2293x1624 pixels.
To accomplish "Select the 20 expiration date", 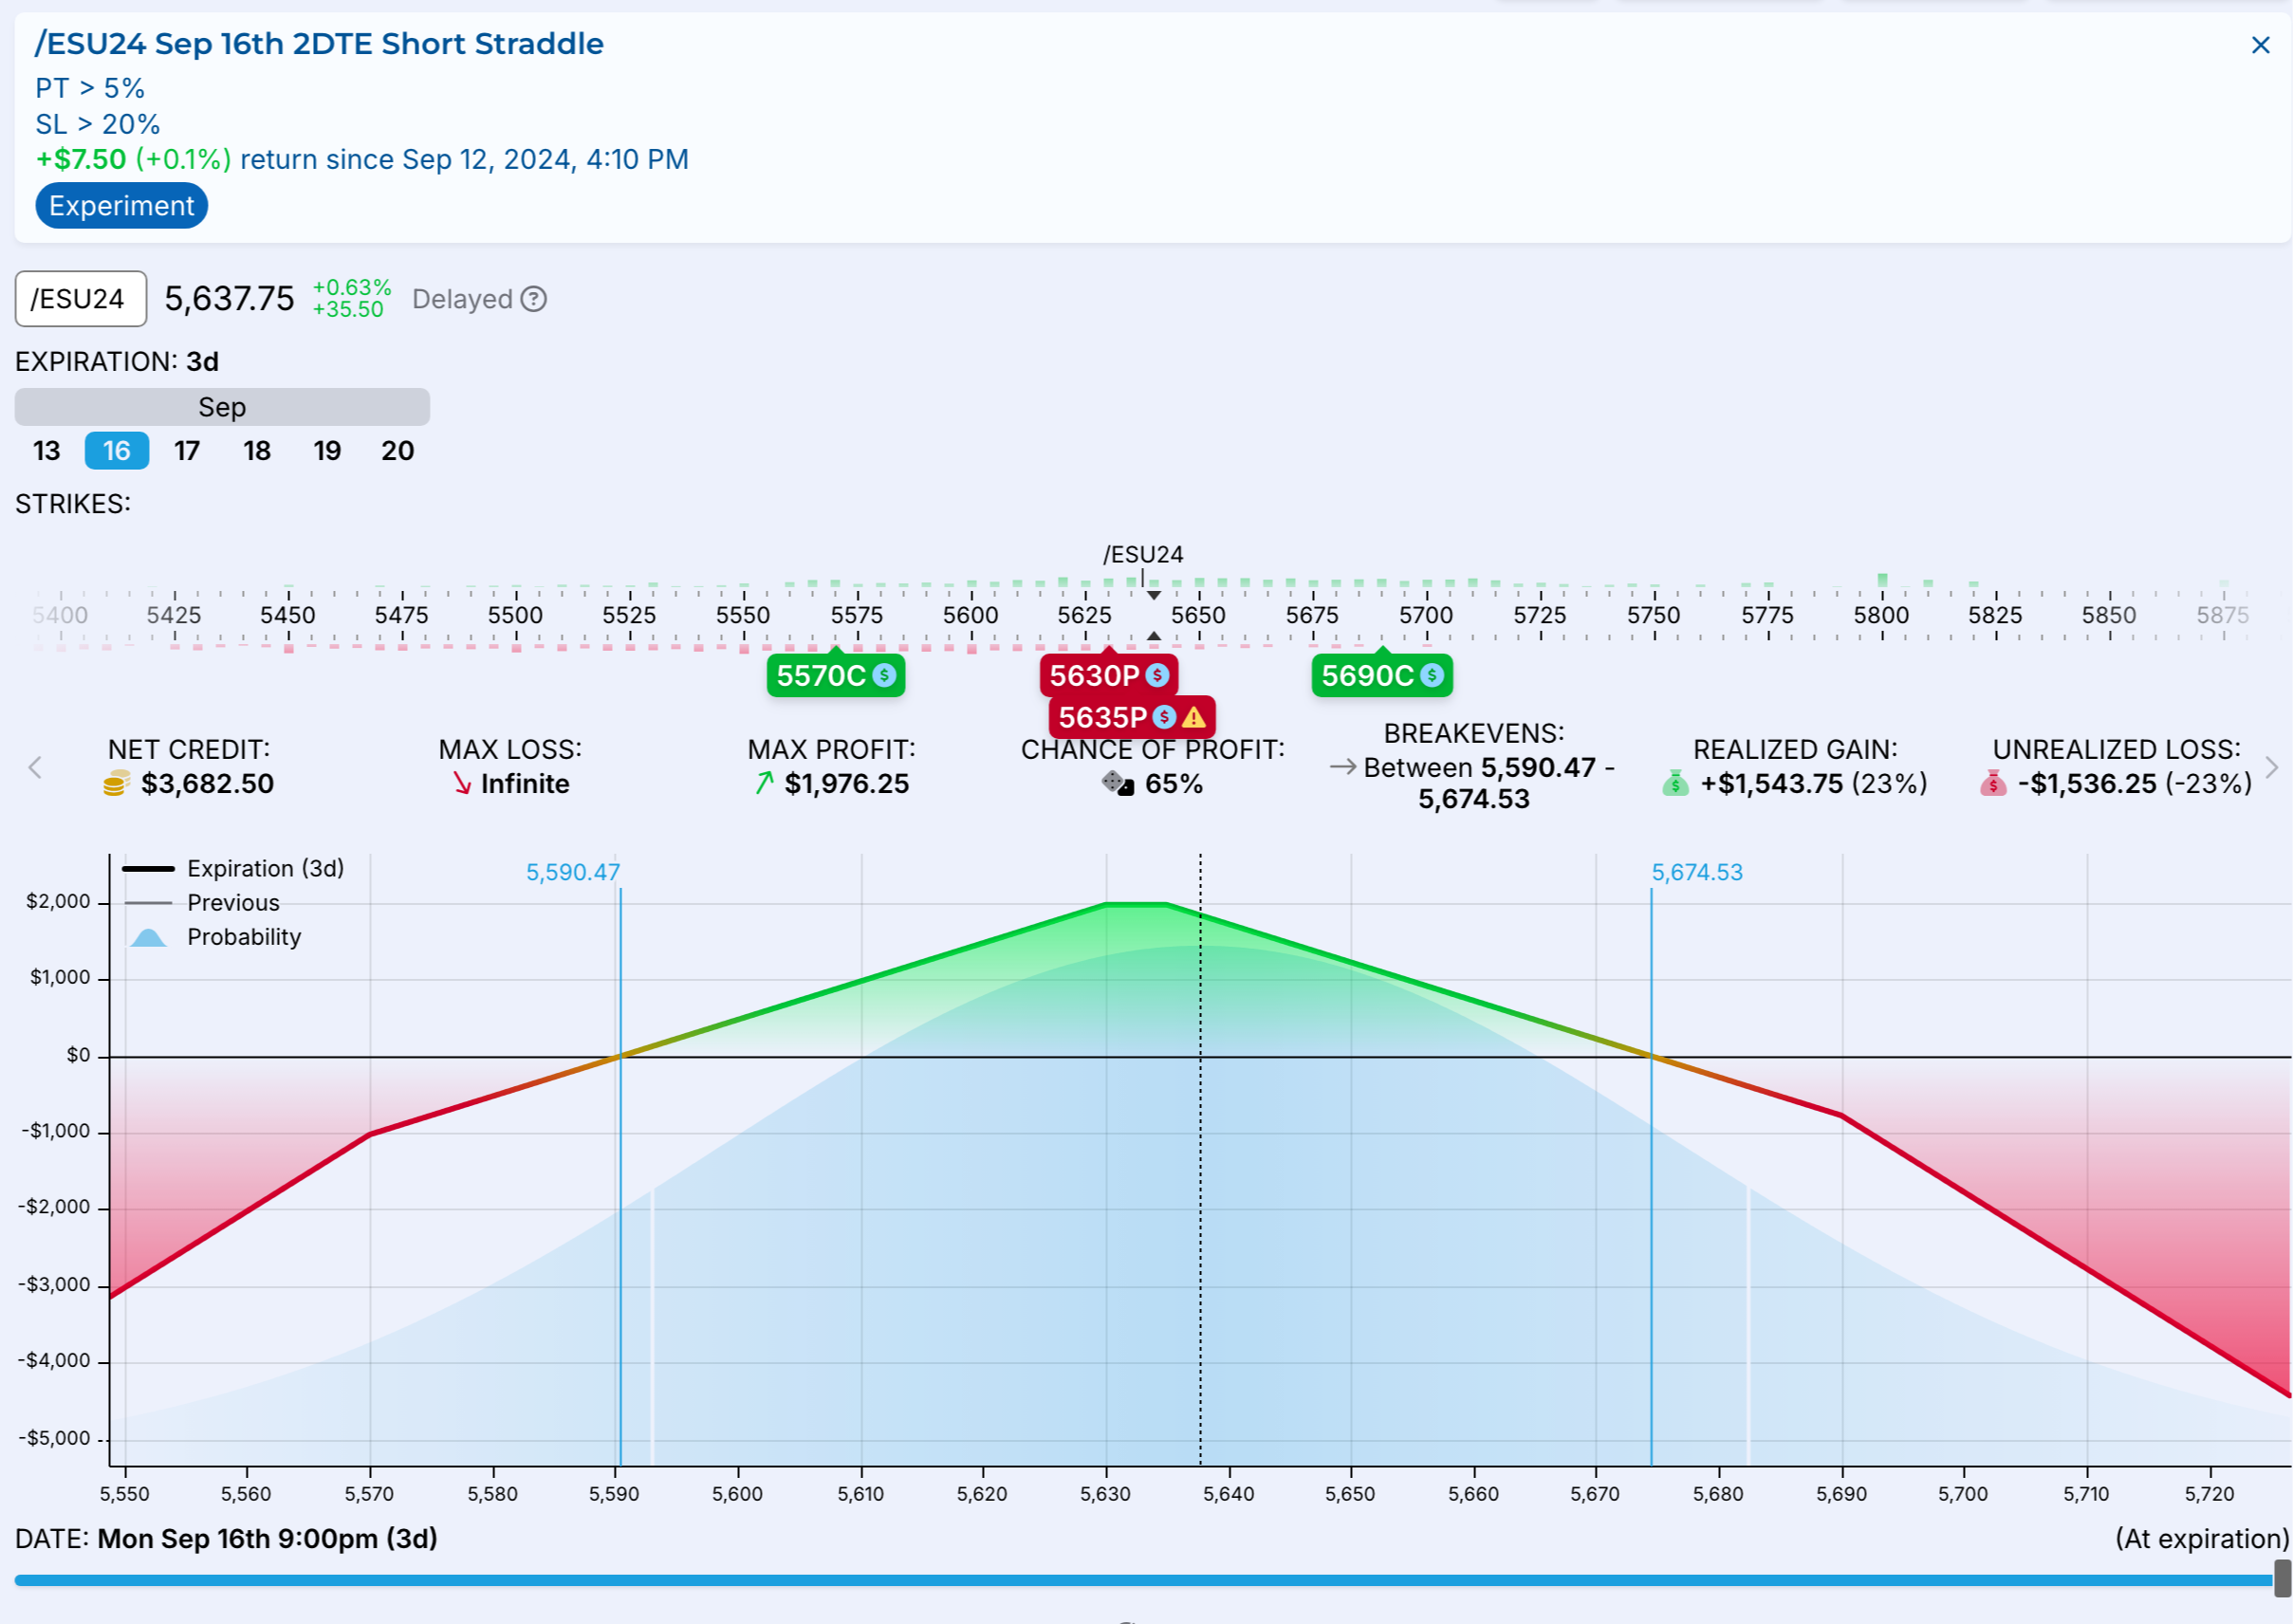I will point(397,451).
